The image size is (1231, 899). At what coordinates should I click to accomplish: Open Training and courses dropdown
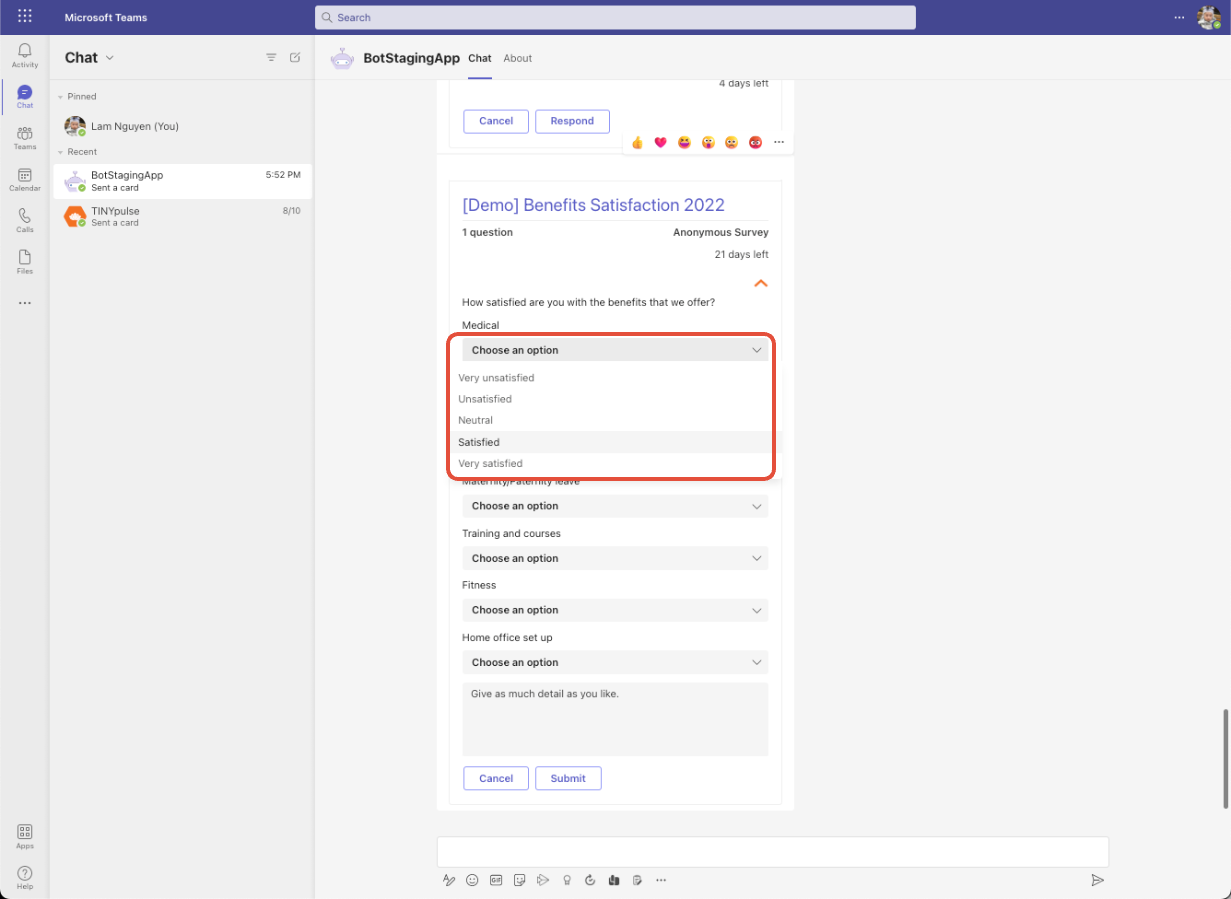click(615, 558)
